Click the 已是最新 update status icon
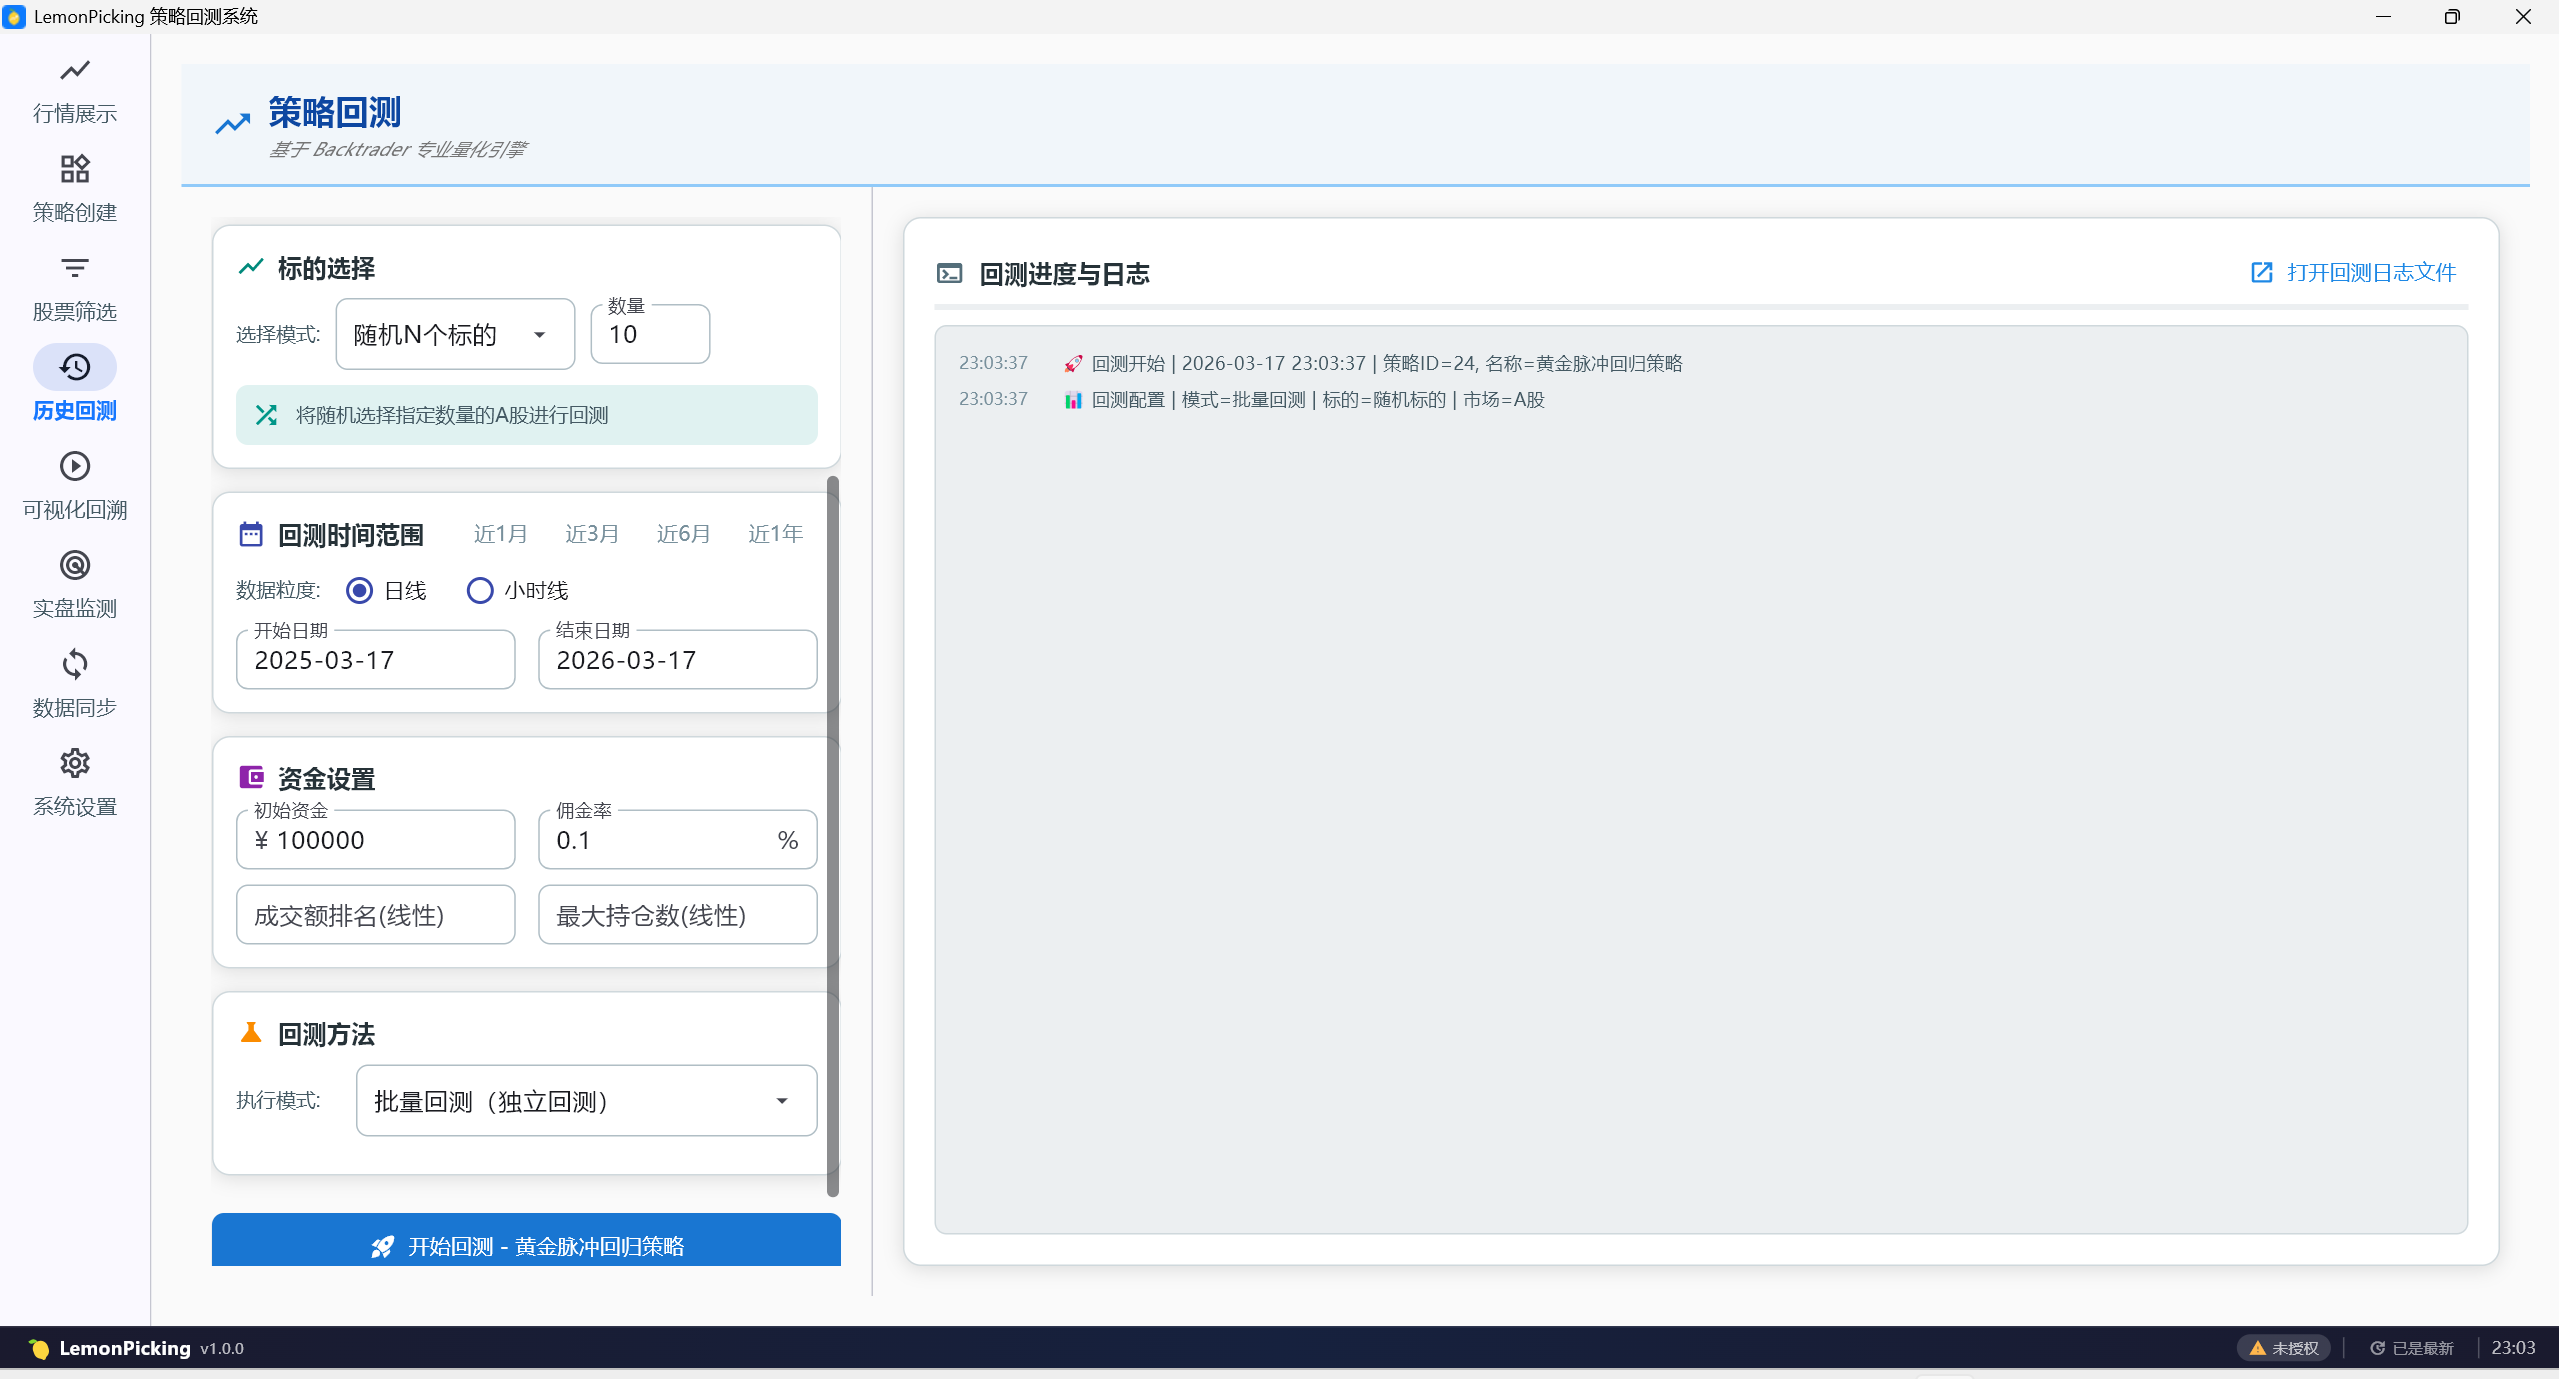 pyautogui.click(x=2378, y=1348)
